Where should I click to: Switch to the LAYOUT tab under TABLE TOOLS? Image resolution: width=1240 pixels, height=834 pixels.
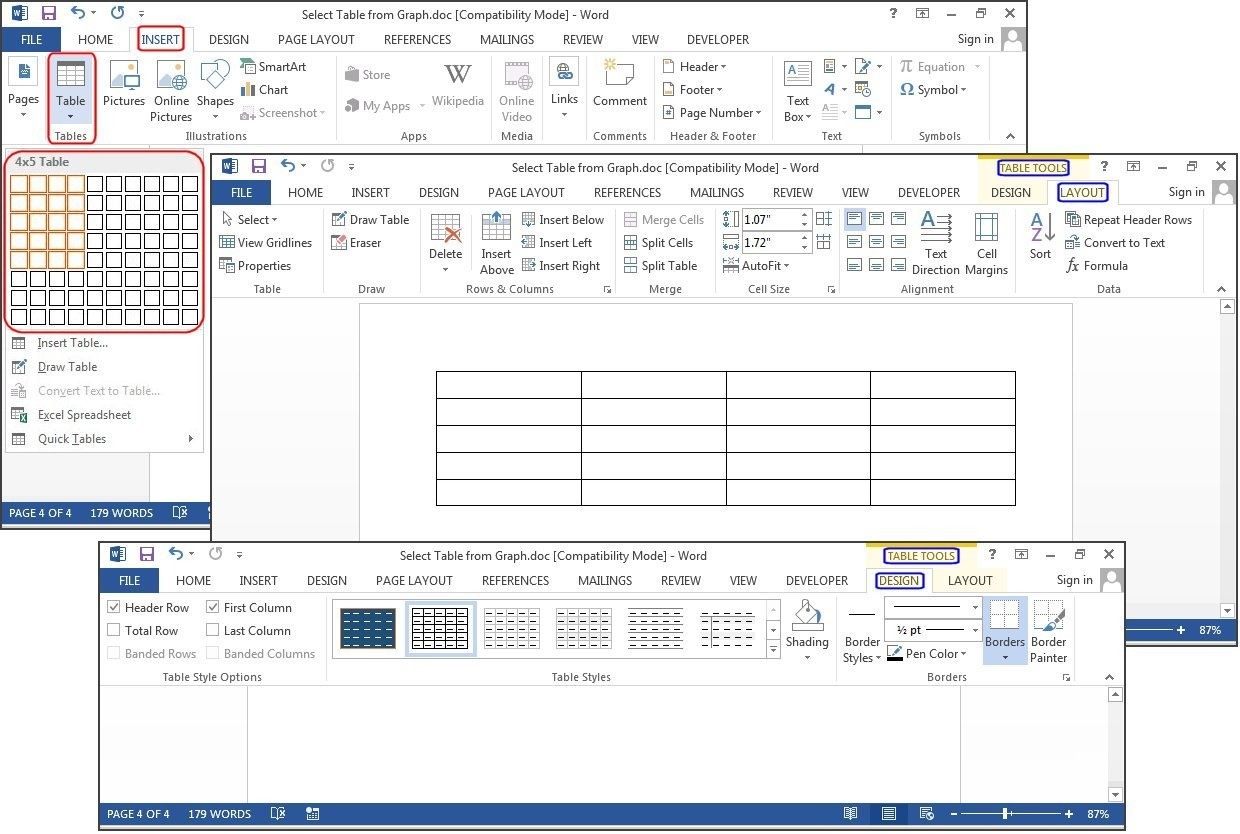(1084, 192)
